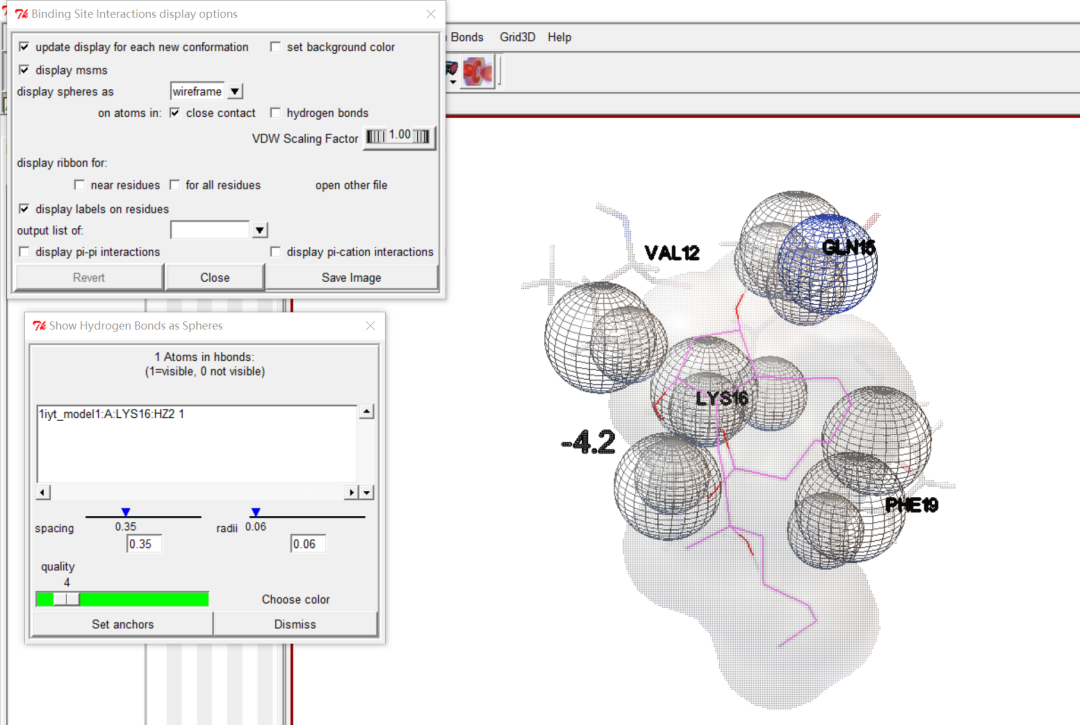This screenshot has width=1080, height=725.
Task: Click the red molecular surface toolbar icon
Action: (478, 72)
